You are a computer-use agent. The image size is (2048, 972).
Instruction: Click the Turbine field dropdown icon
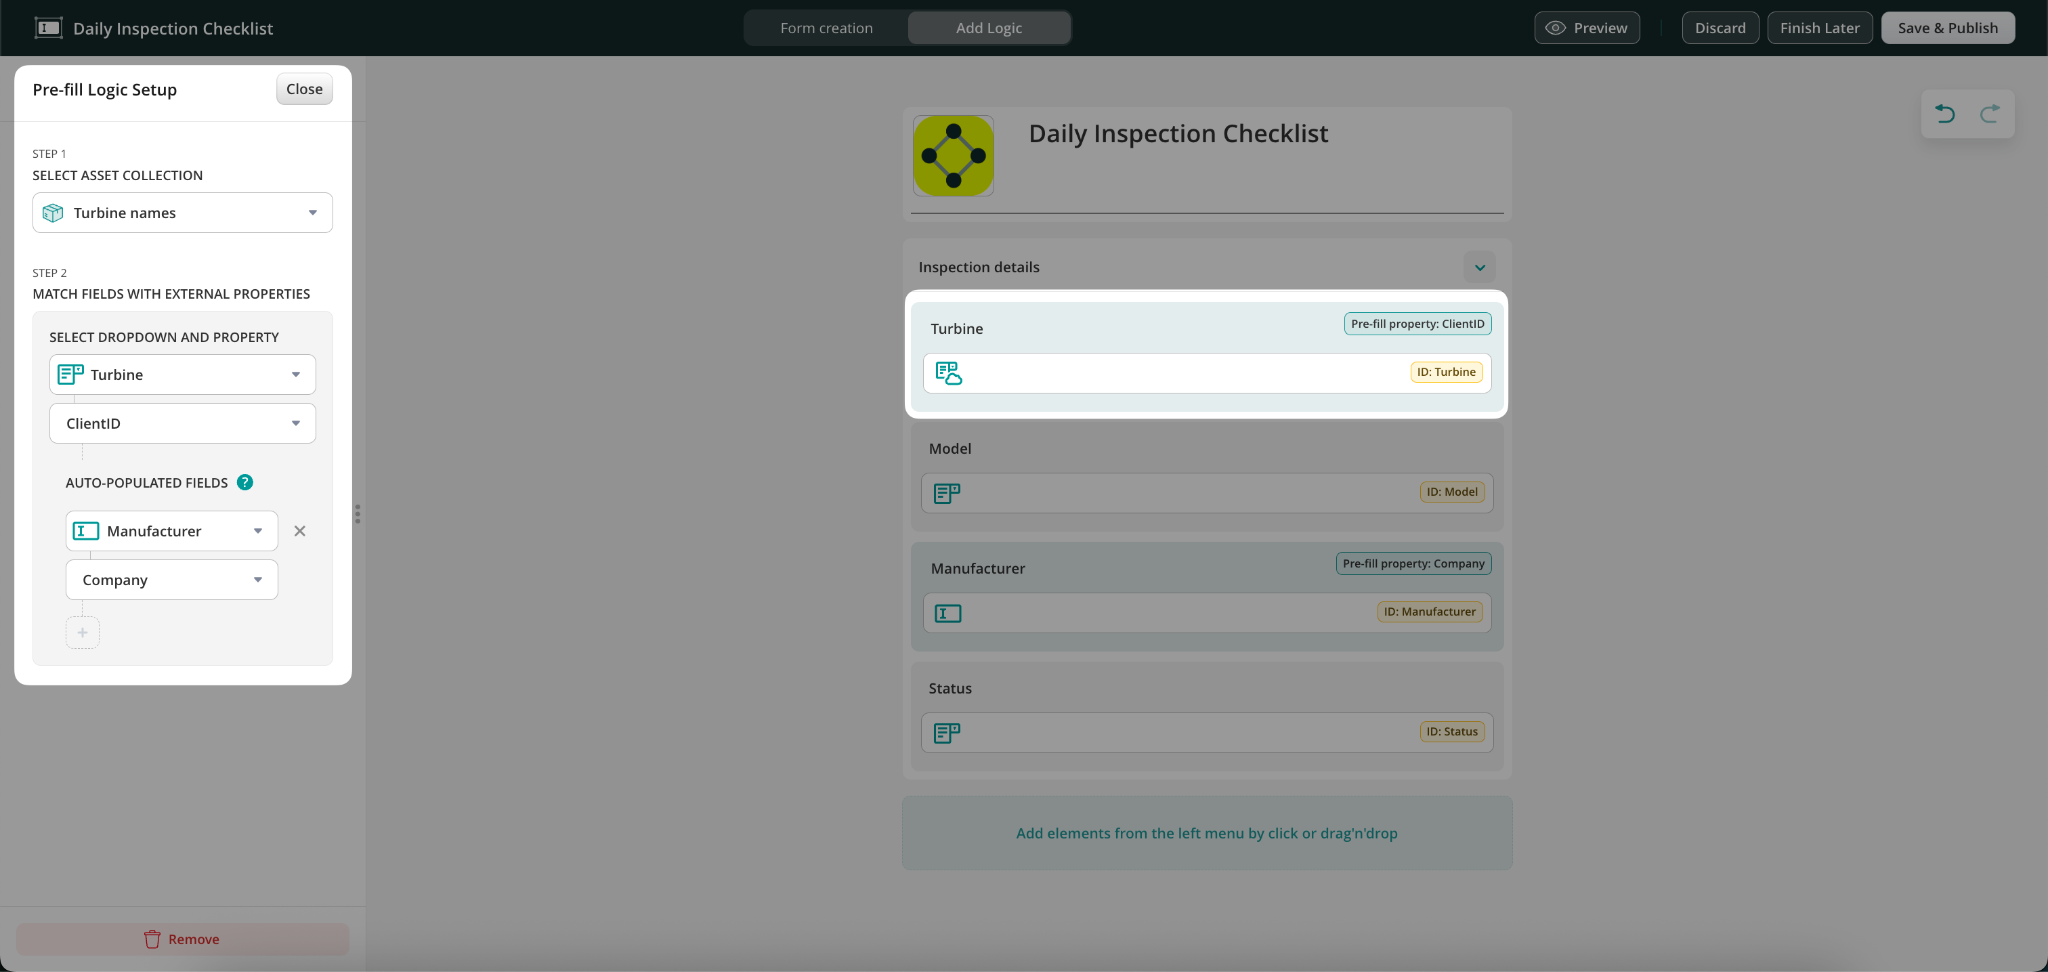(x=948, y=374)
